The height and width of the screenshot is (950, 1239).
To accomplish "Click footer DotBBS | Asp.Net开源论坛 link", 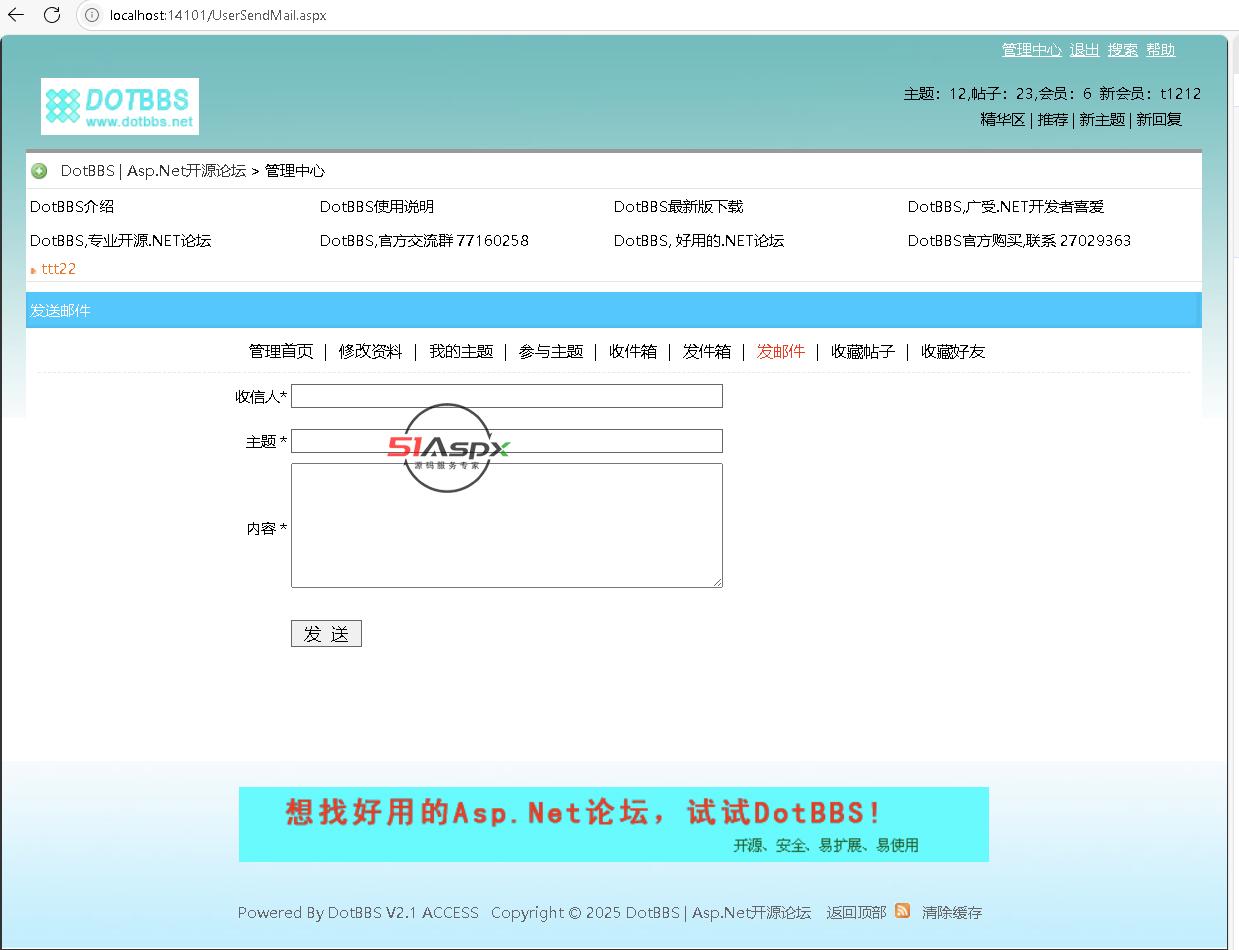I will point(718,913).
